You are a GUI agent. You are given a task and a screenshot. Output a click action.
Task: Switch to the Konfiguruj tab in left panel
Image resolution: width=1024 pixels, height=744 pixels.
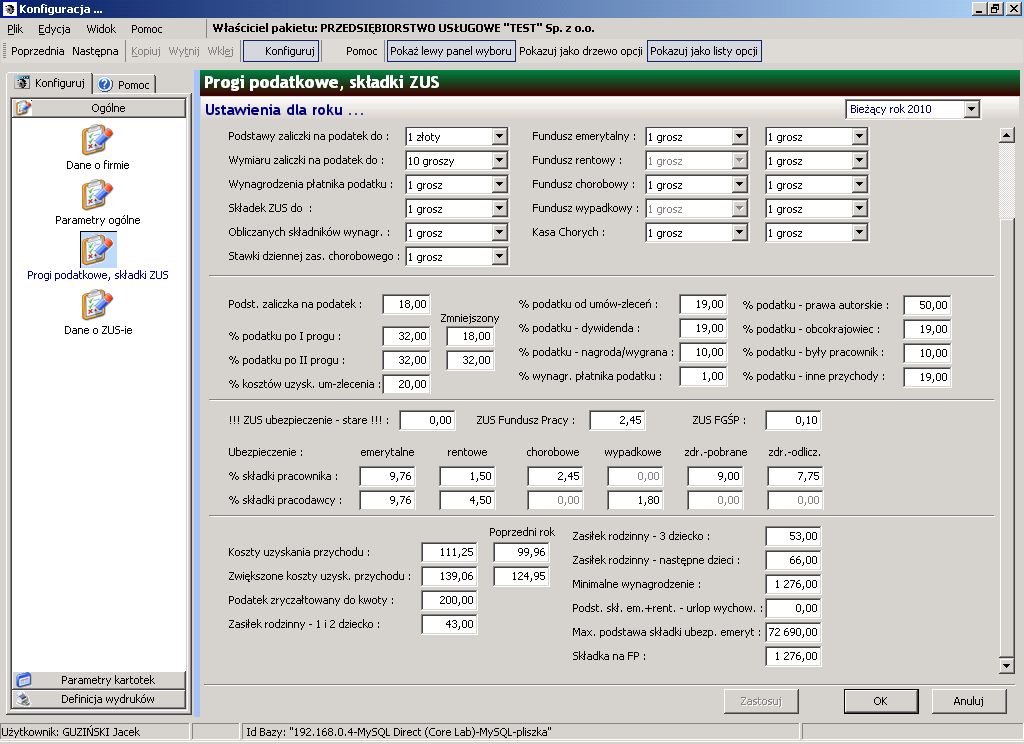[x=50, y=83]
